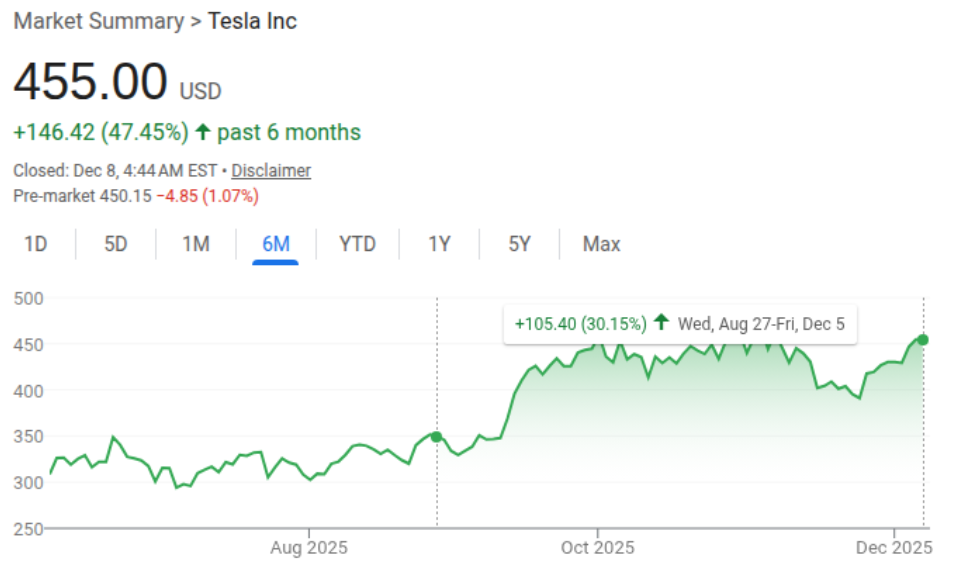Select the 1D time range tab
958x577 pixels.
click(x=36, y=244)
